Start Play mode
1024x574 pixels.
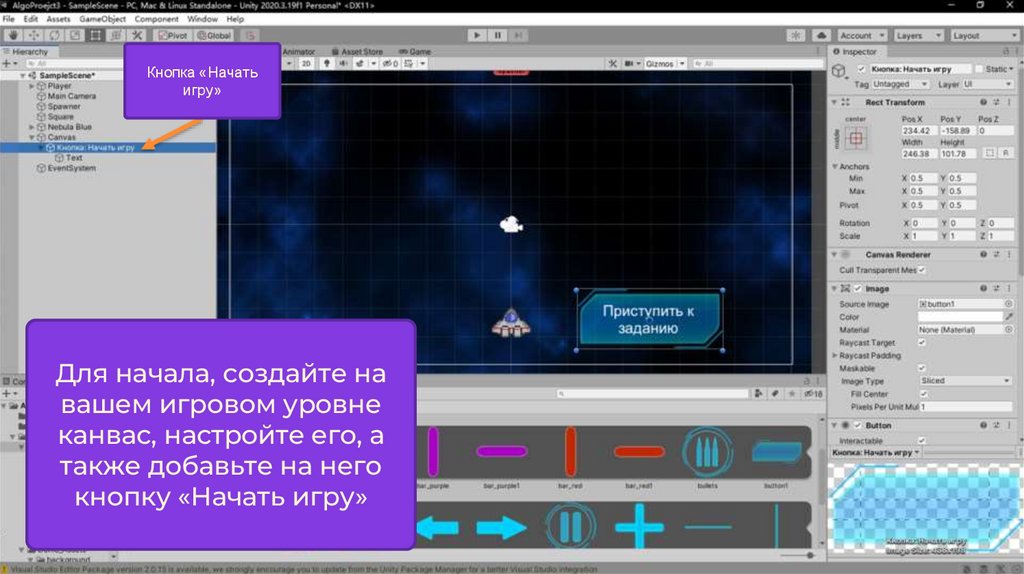pyautogui.click(x=477, y=35)
